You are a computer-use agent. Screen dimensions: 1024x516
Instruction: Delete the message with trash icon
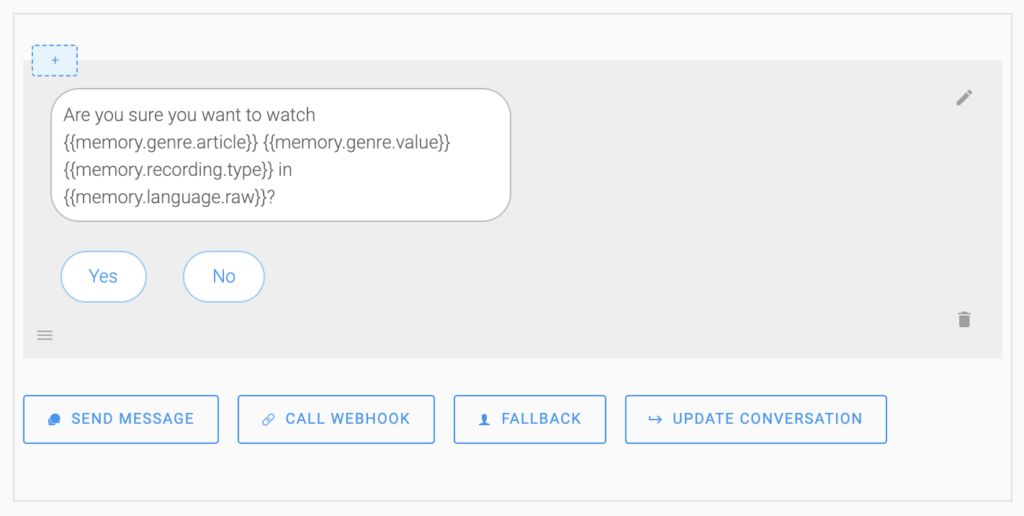(964, 320)
